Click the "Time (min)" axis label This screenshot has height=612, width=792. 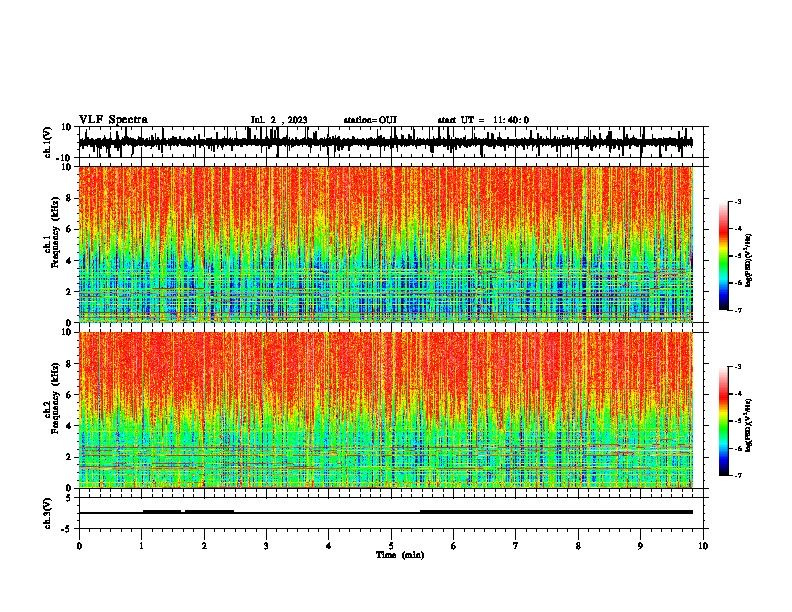400,555
